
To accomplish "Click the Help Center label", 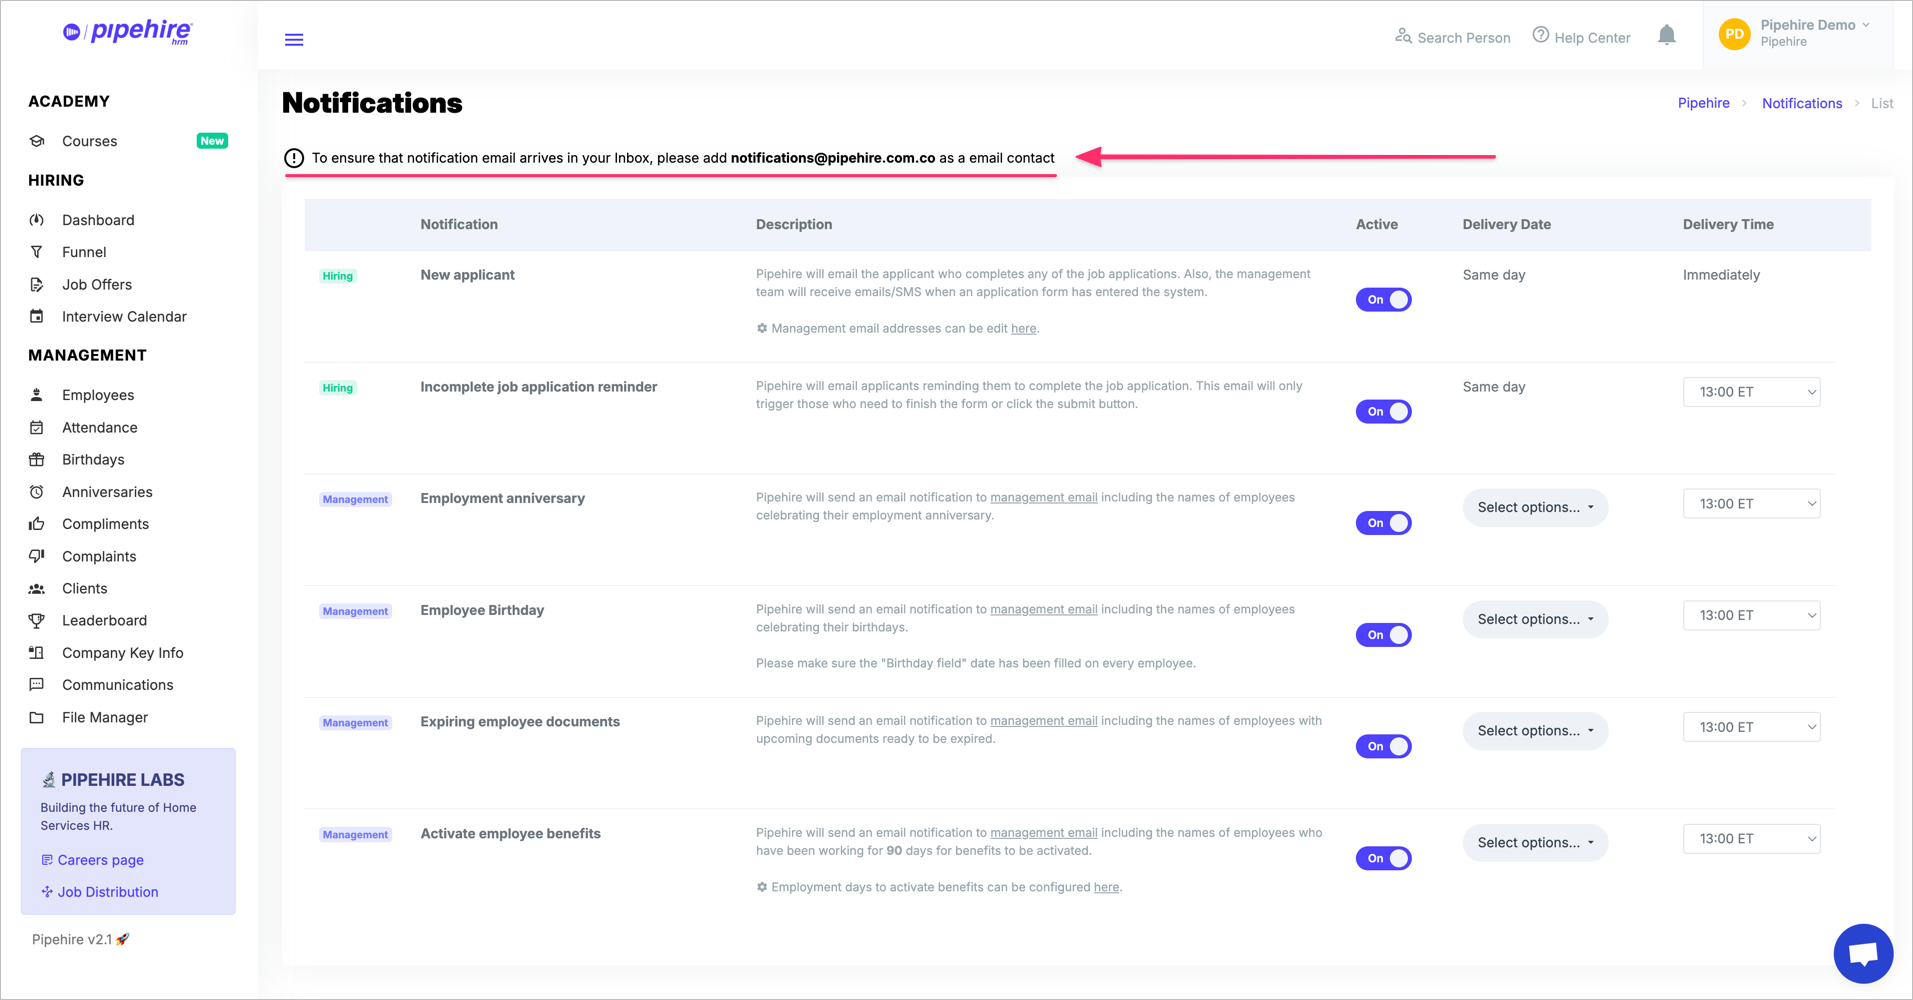I will point(1592,38).
